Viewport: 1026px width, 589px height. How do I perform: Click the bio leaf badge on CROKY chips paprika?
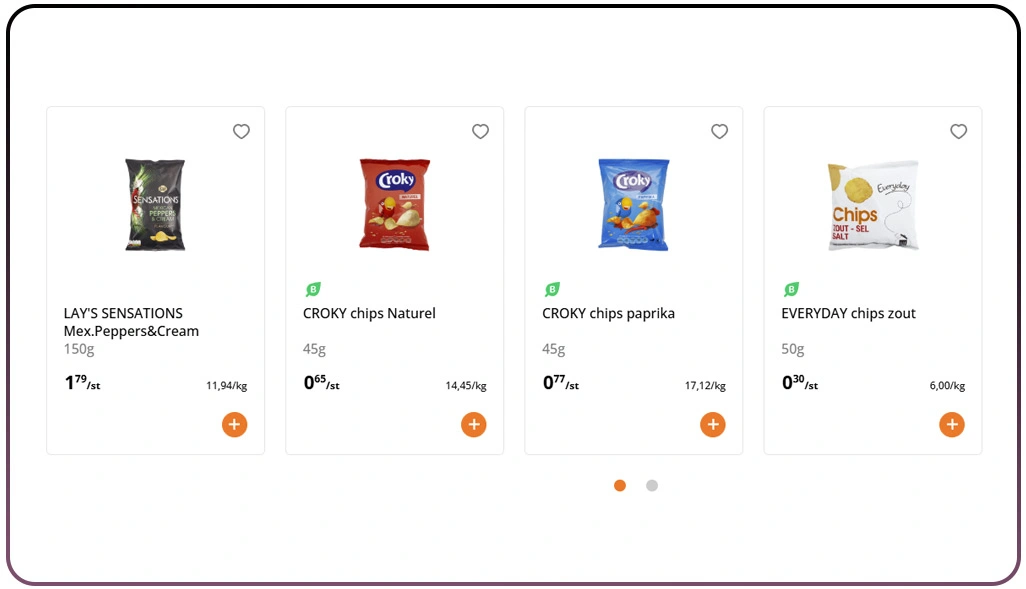tap(552, 289)
